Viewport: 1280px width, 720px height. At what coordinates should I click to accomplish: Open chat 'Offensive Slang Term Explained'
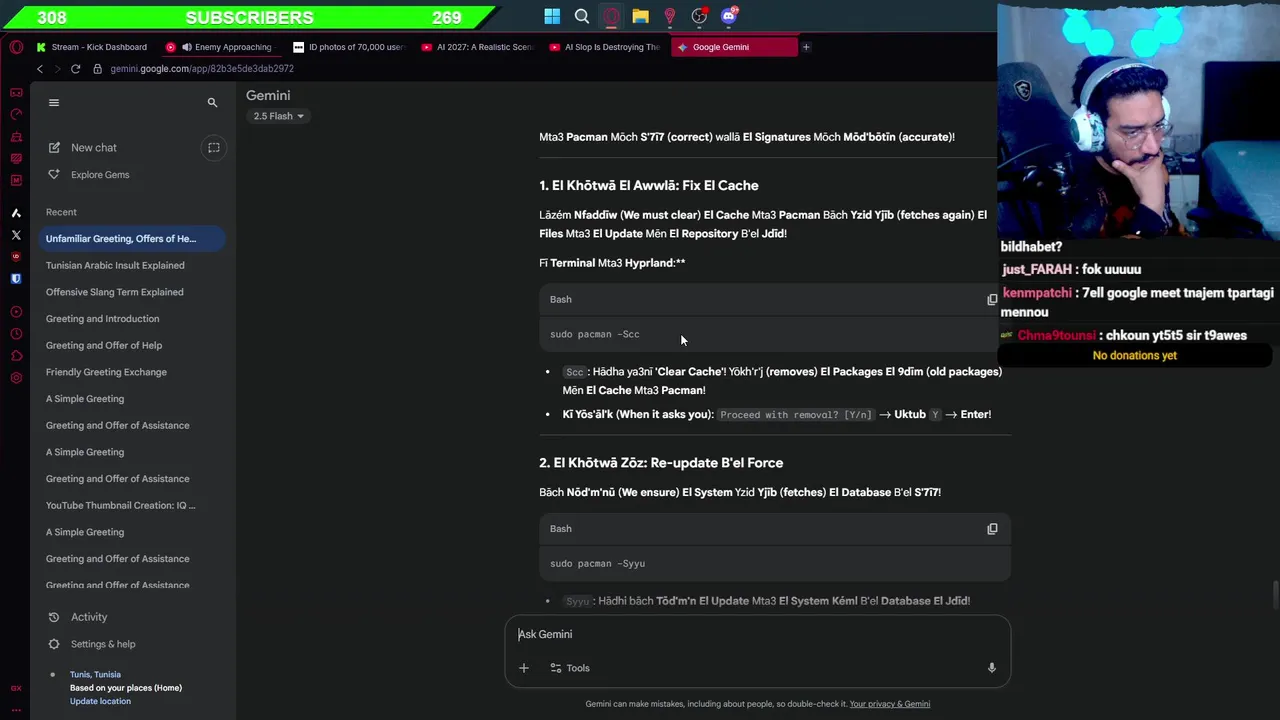click(114, 292)
